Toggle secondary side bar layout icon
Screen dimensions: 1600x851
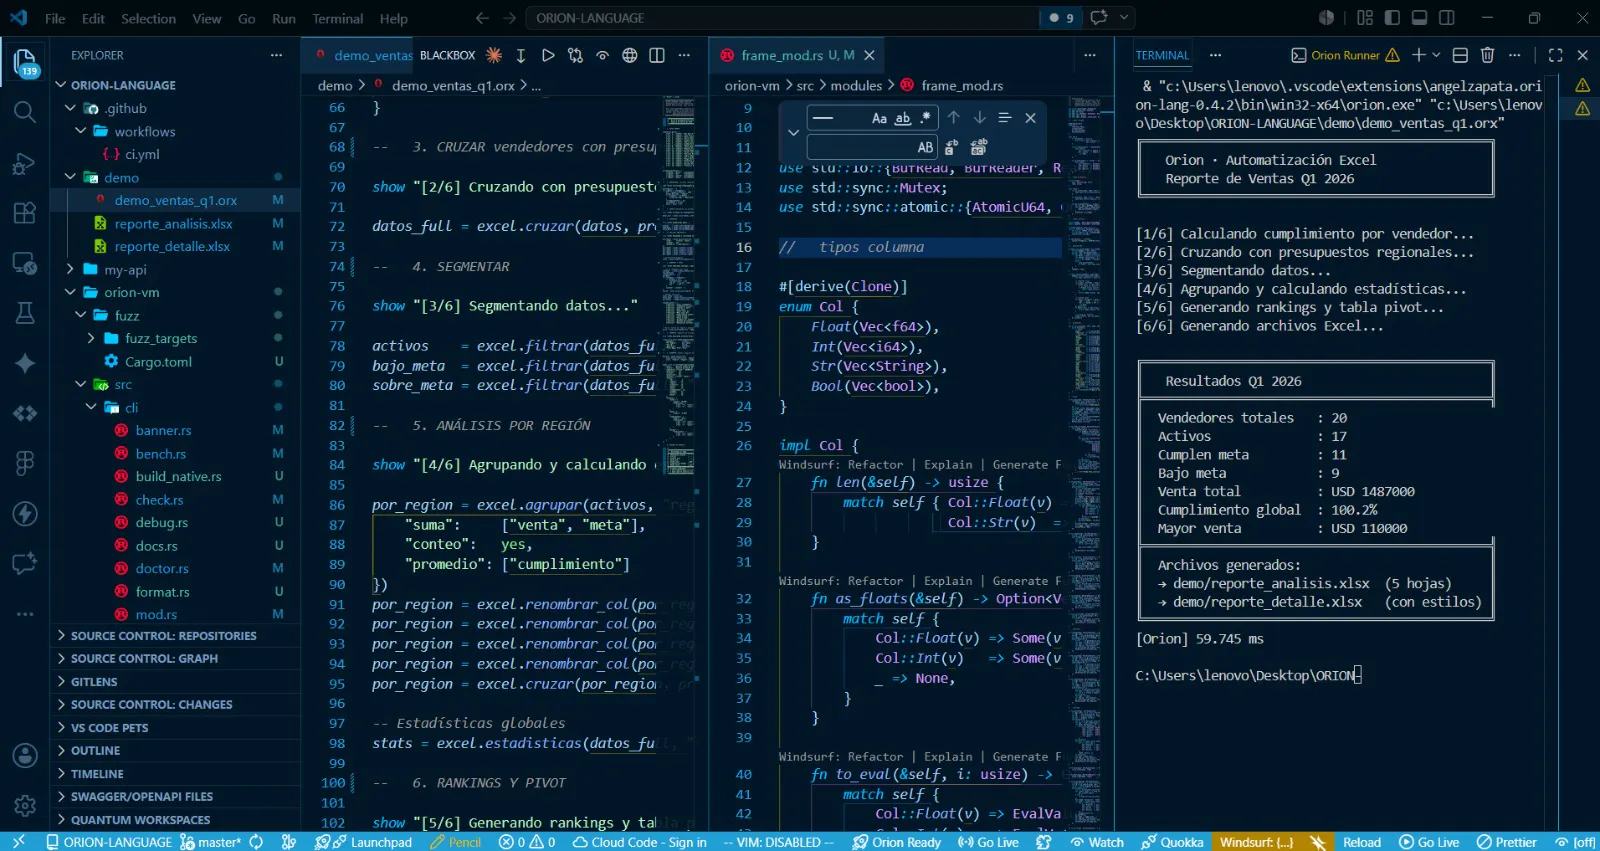(1446, 18)
